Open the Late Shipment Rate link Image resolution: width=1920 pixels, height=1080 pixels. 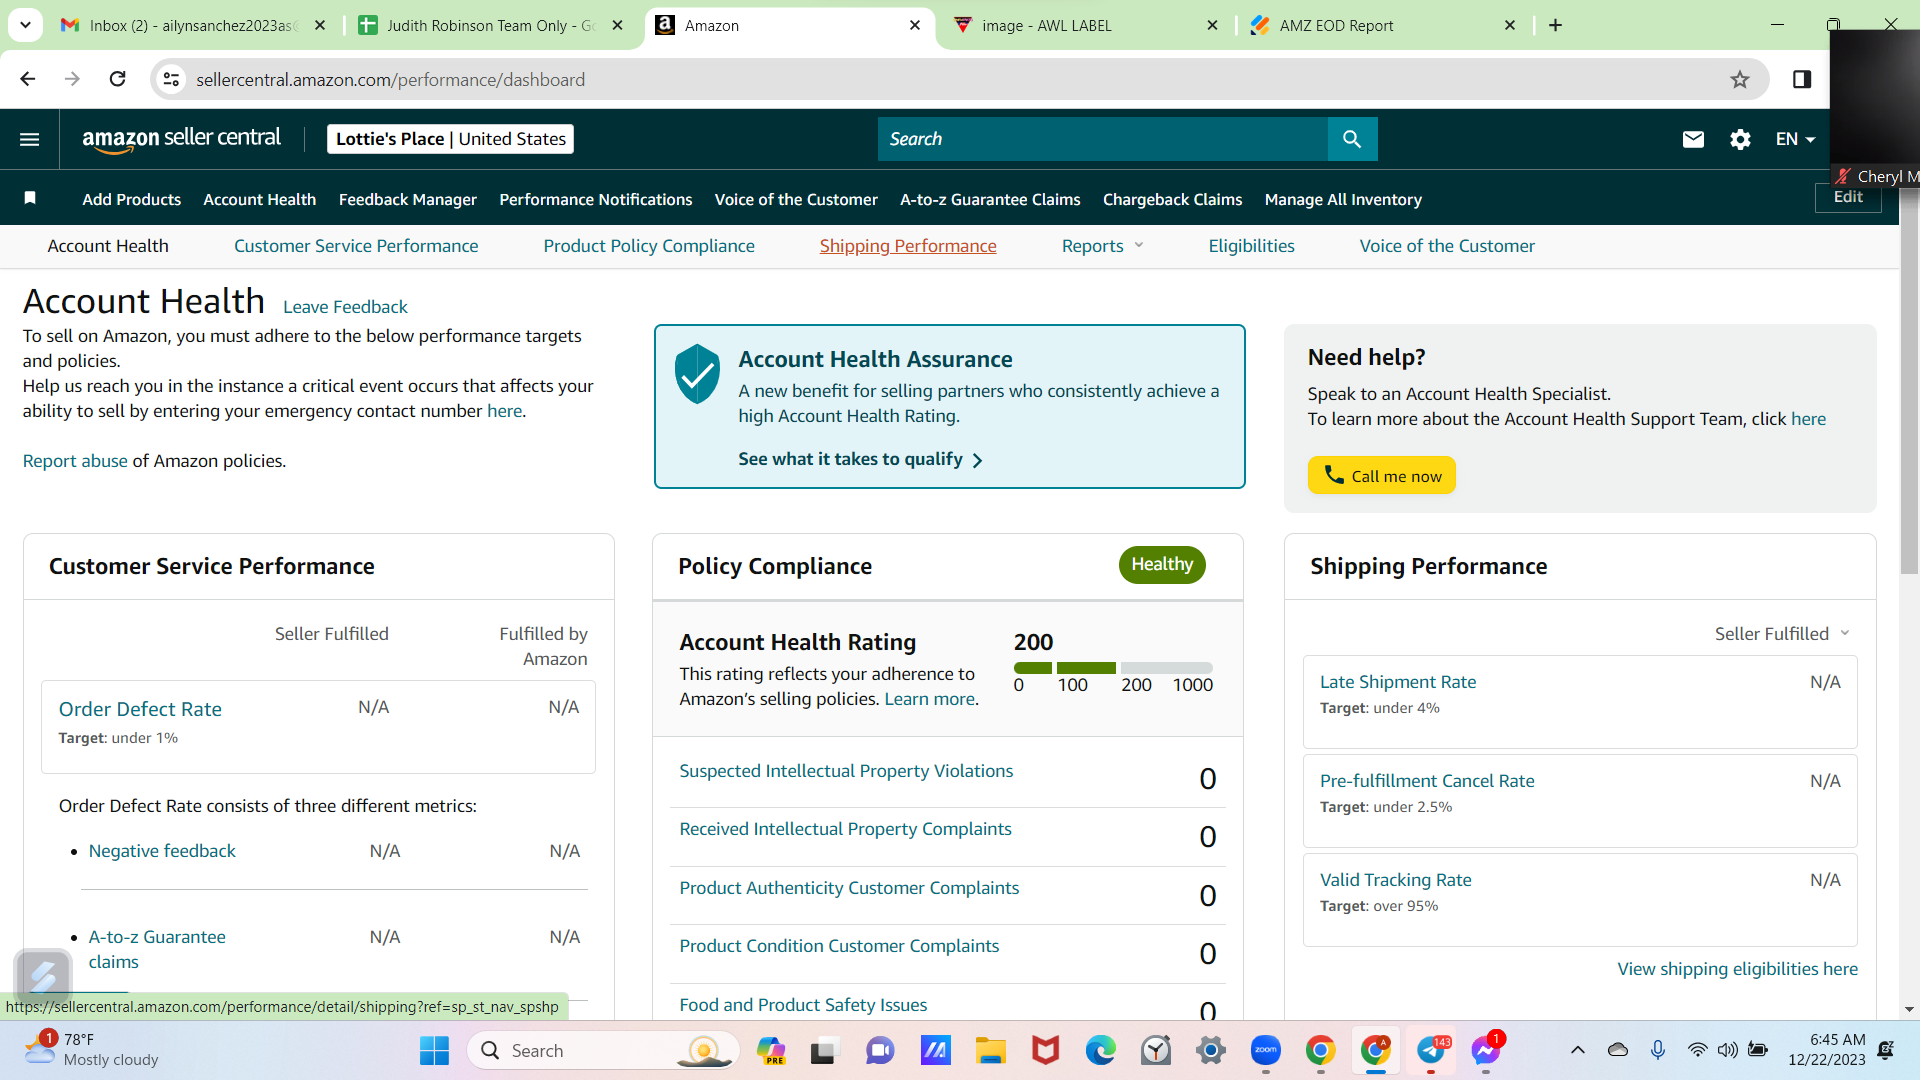[1398, 682]
